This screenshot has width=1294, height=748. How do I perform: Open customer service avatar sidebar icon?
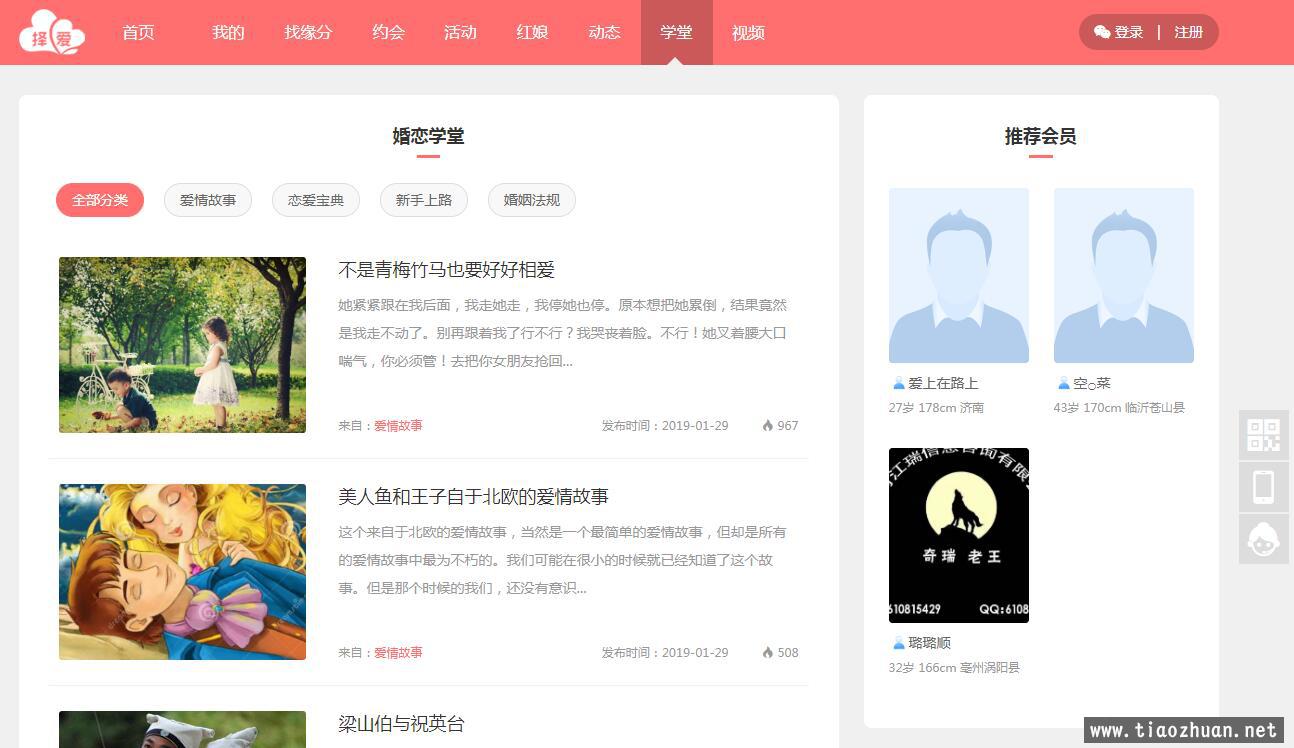coord(1264,539)
